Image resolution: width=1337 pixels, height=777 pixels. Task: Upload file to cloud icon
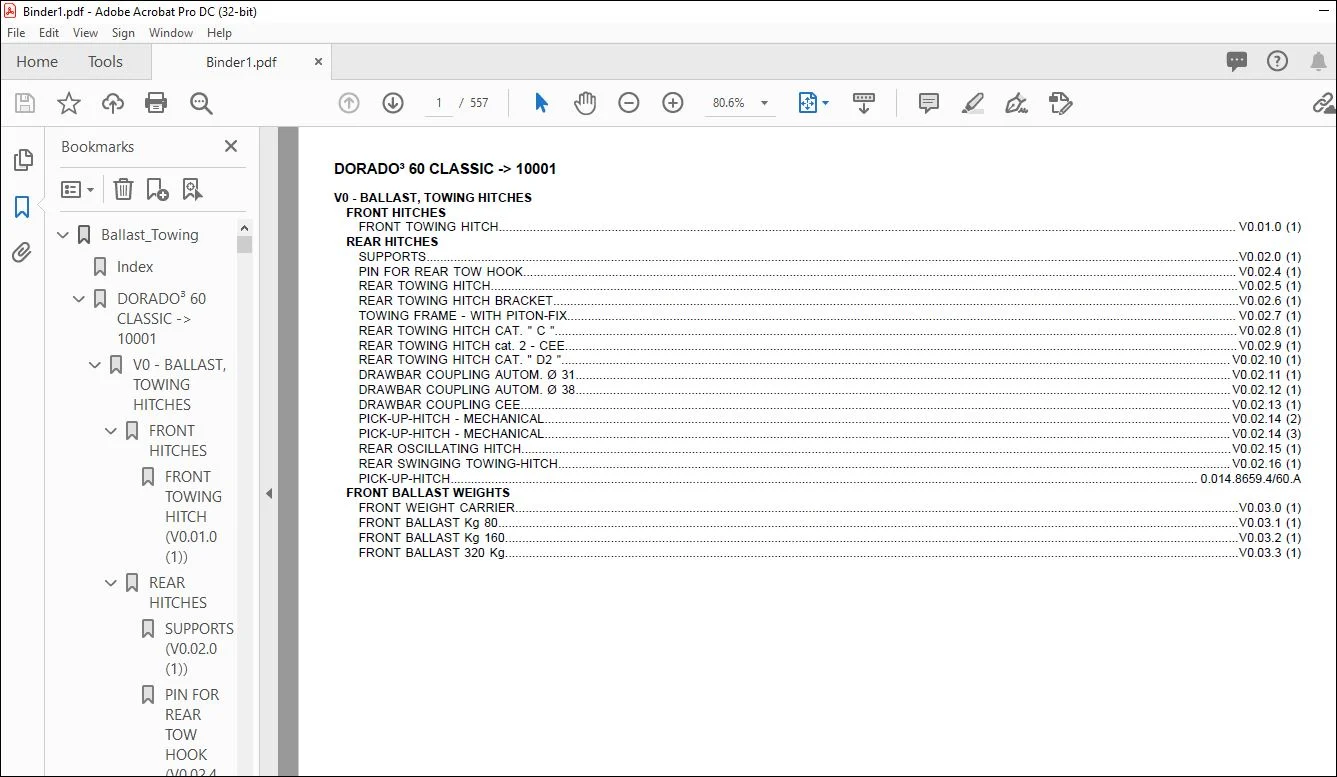[x=113, y=103]
